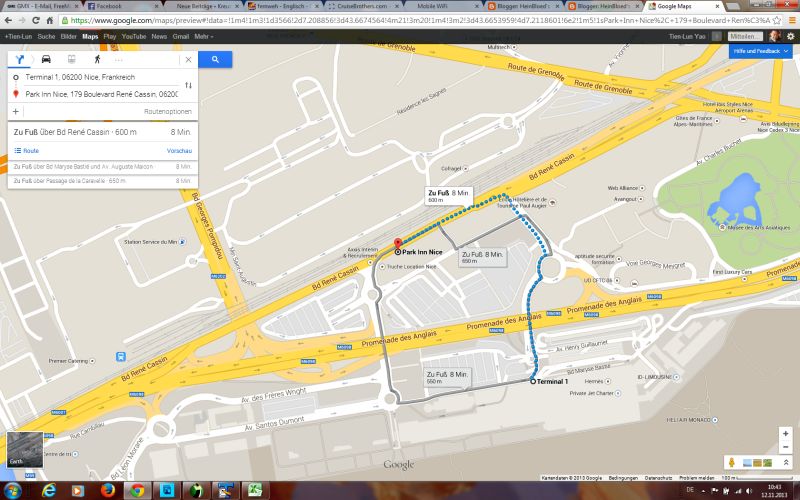This screenshot has height=500, width=800.
Task: Switch to Earth view thumbnail
Action: pyautogui.click(x=24, y=449)
